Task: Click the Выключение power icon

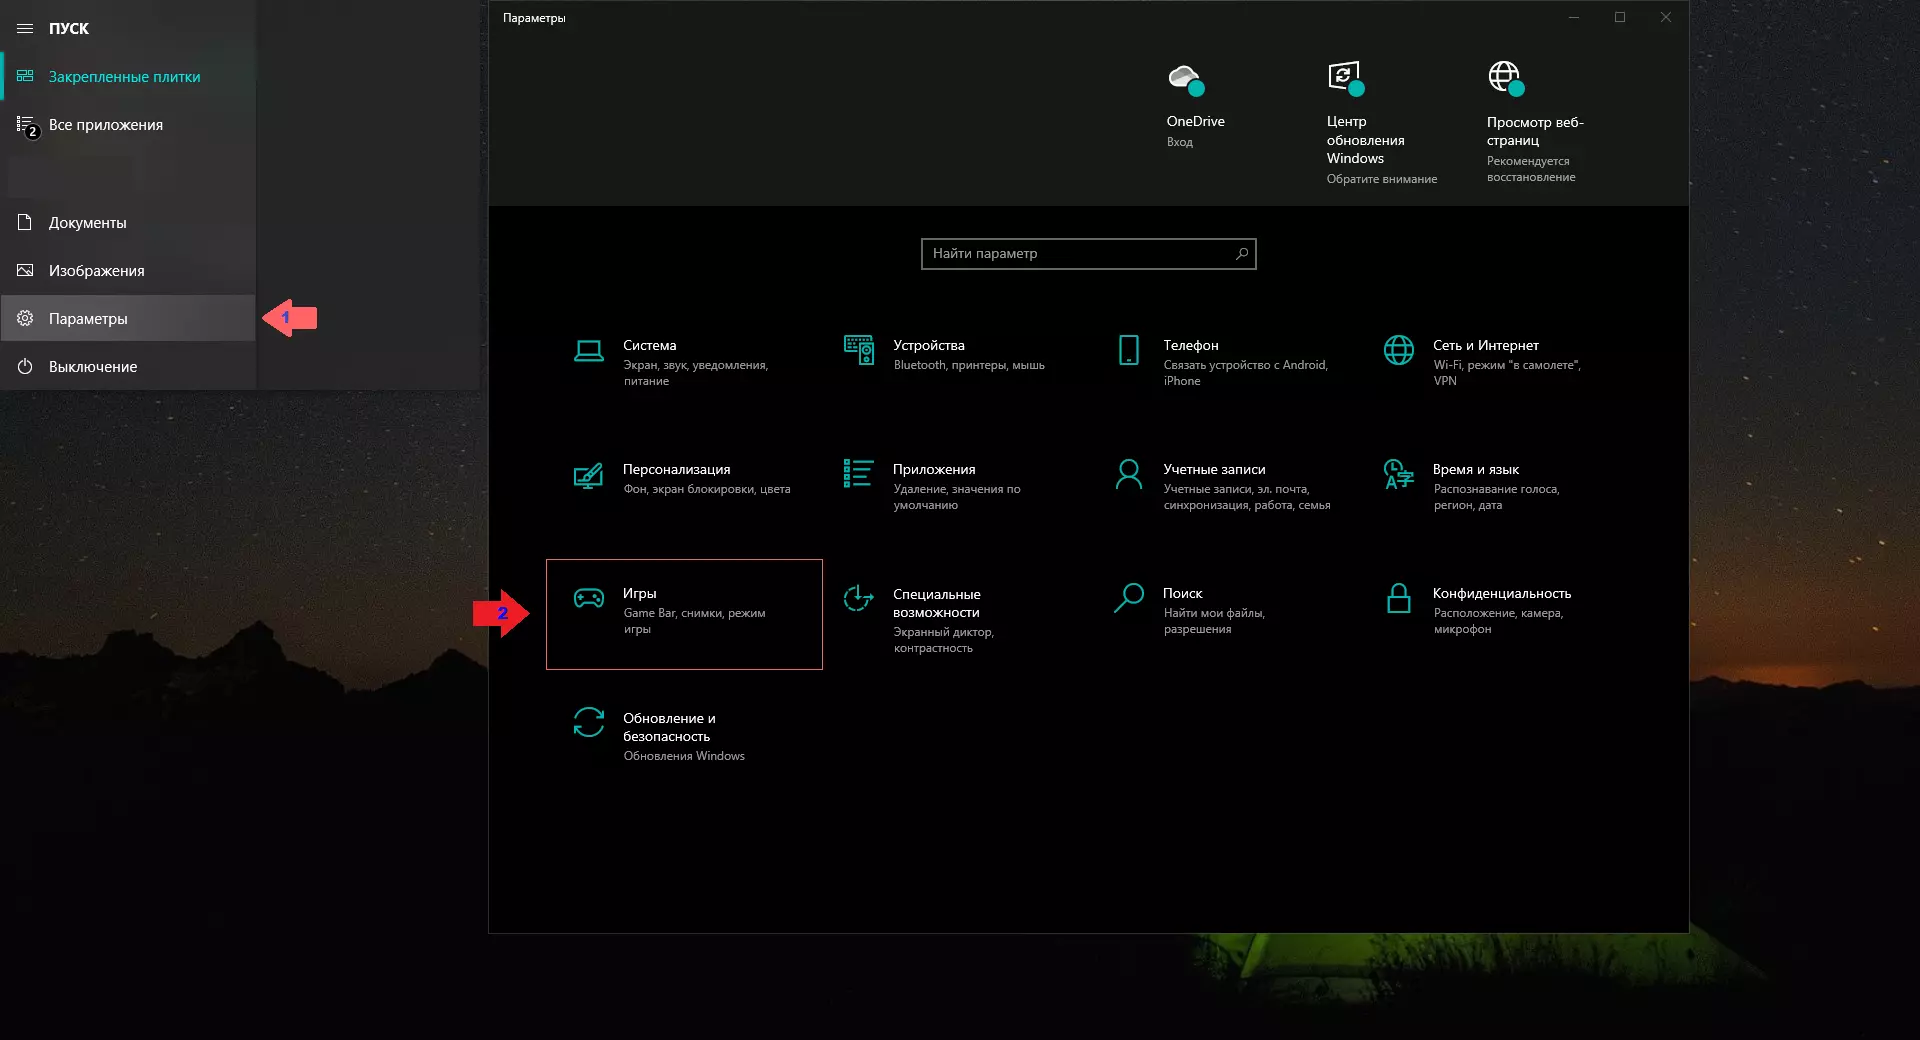Action: 25,366
